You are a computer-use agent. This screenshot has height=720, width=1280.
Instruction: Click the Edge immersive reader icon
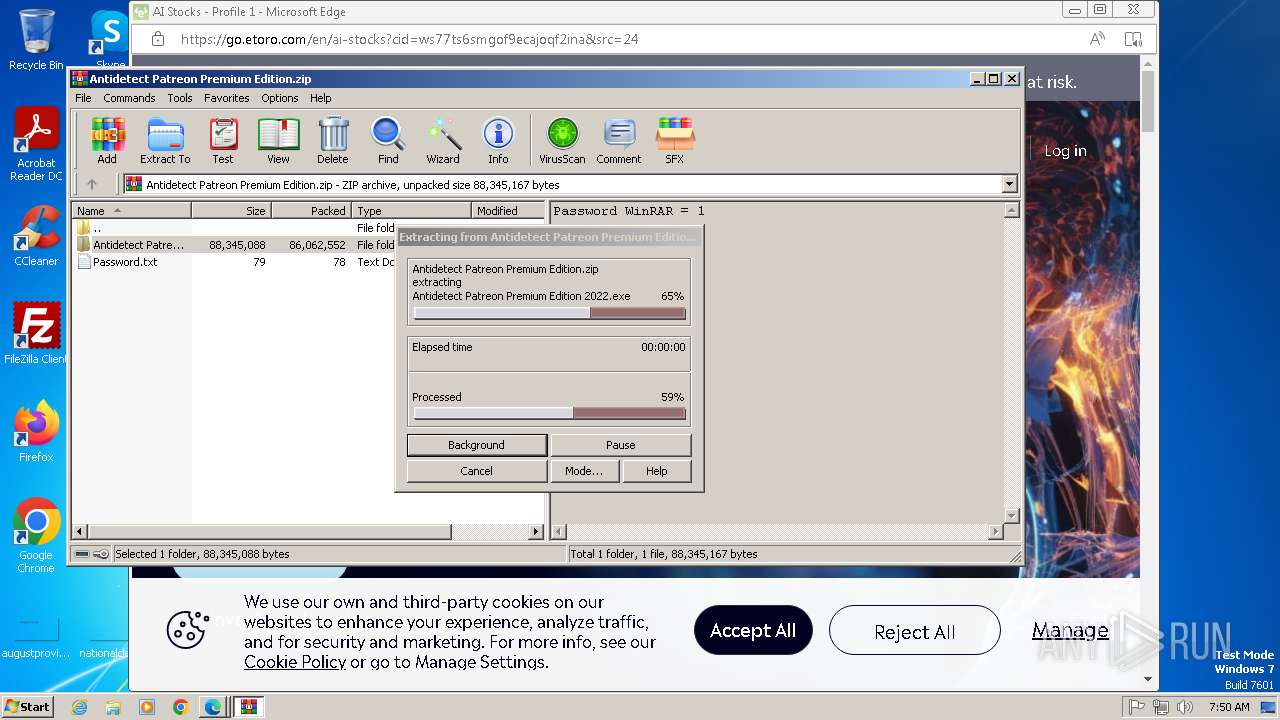(1133, 39)
